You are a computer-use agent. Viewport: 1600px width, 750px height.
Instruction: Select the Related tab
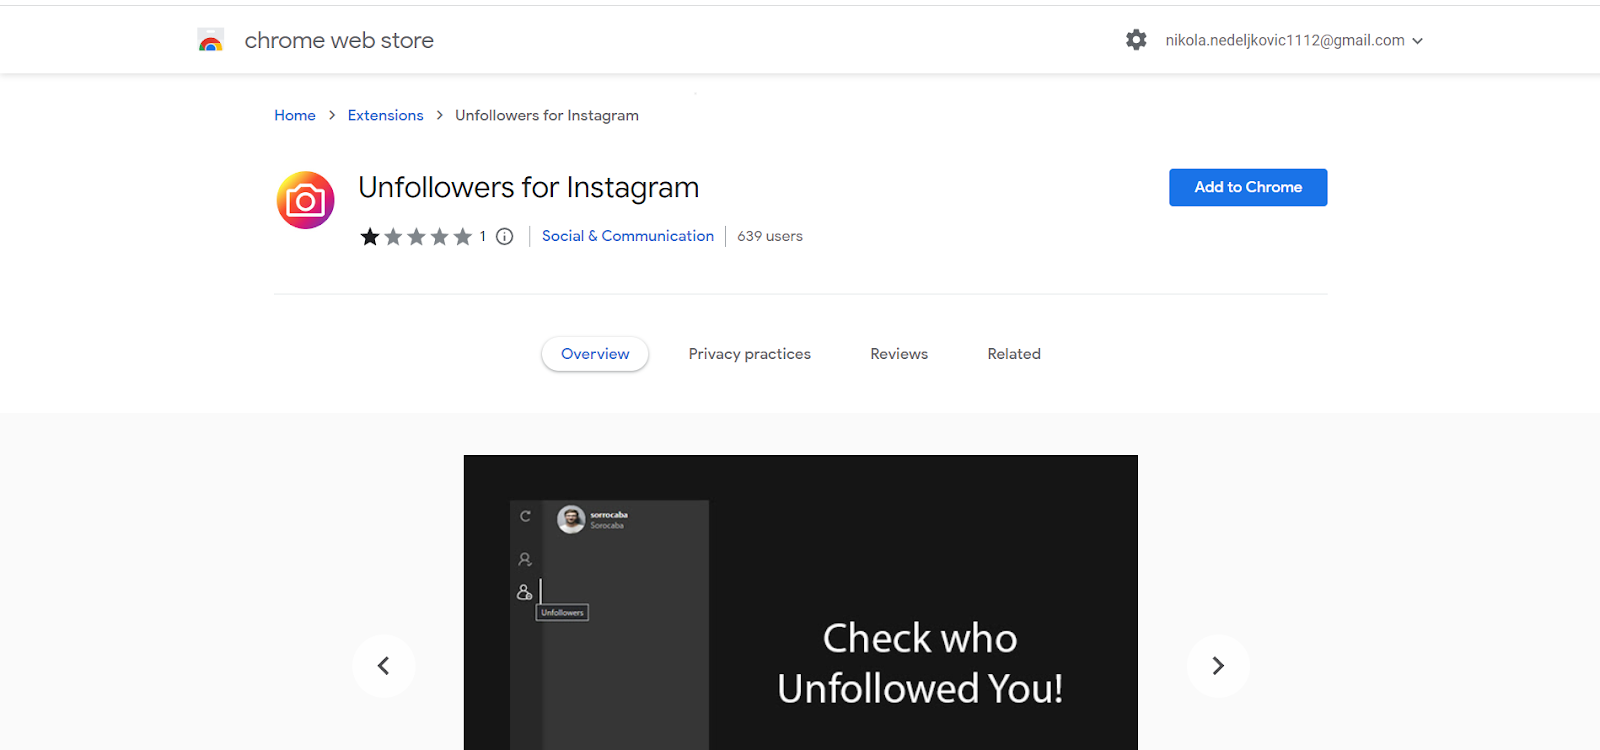point(1014,354)
